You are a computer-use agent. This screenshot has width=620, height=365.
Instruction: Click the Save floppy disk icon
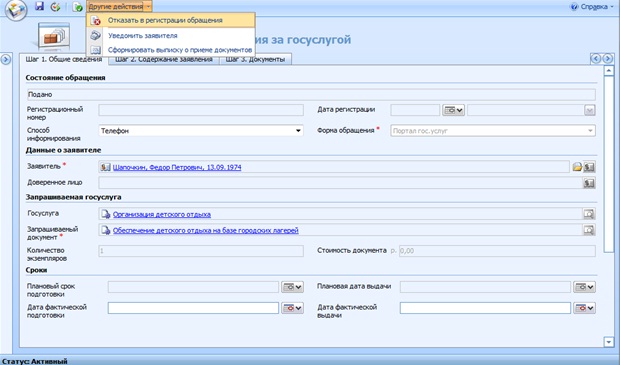39,6
